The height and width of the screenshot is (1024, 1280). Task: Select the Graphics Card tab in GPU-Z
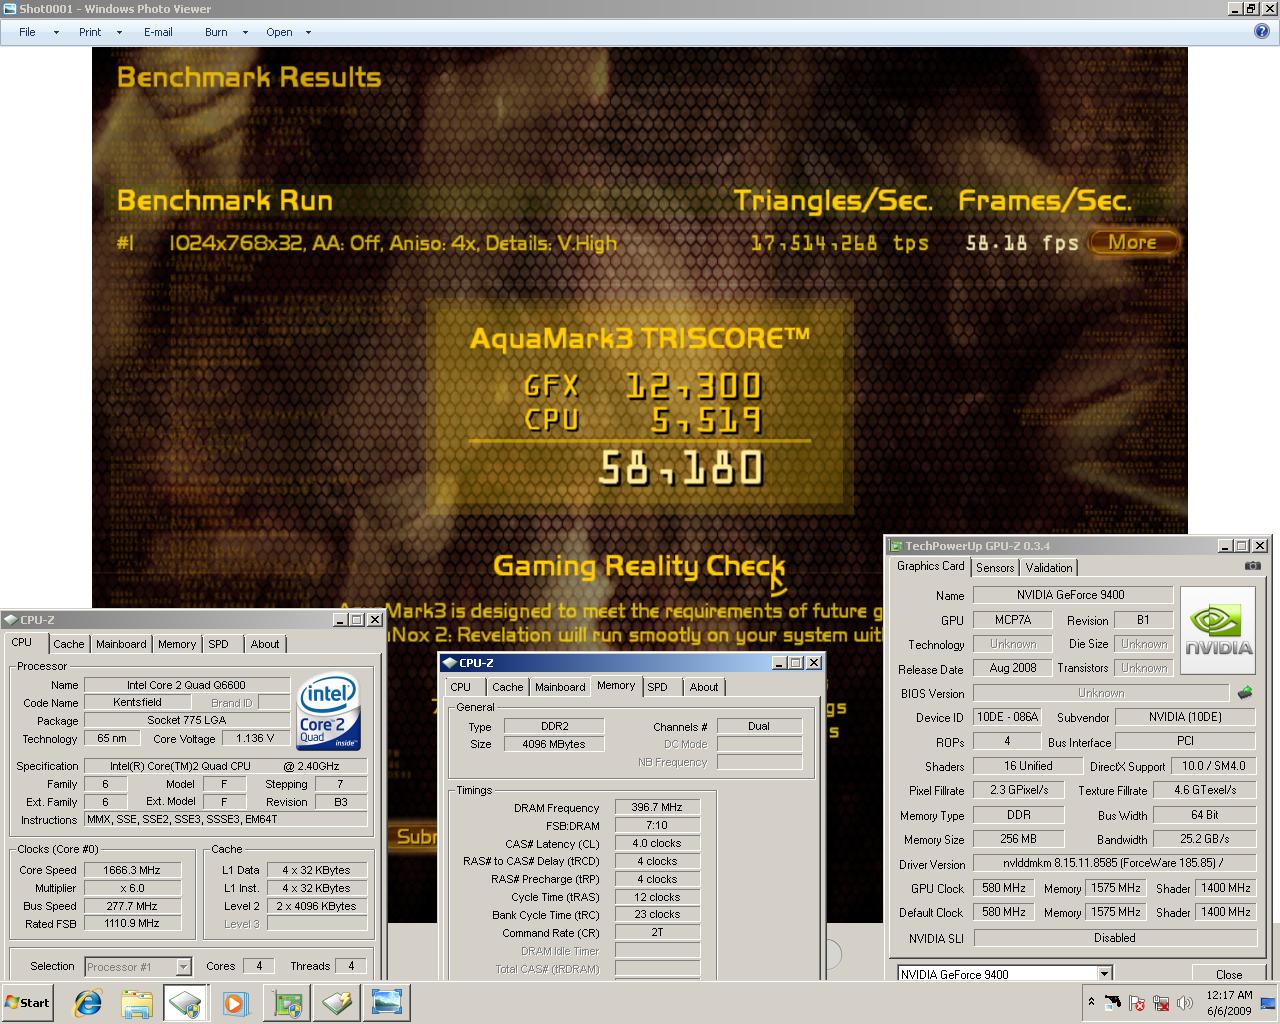tap(931, 566)
